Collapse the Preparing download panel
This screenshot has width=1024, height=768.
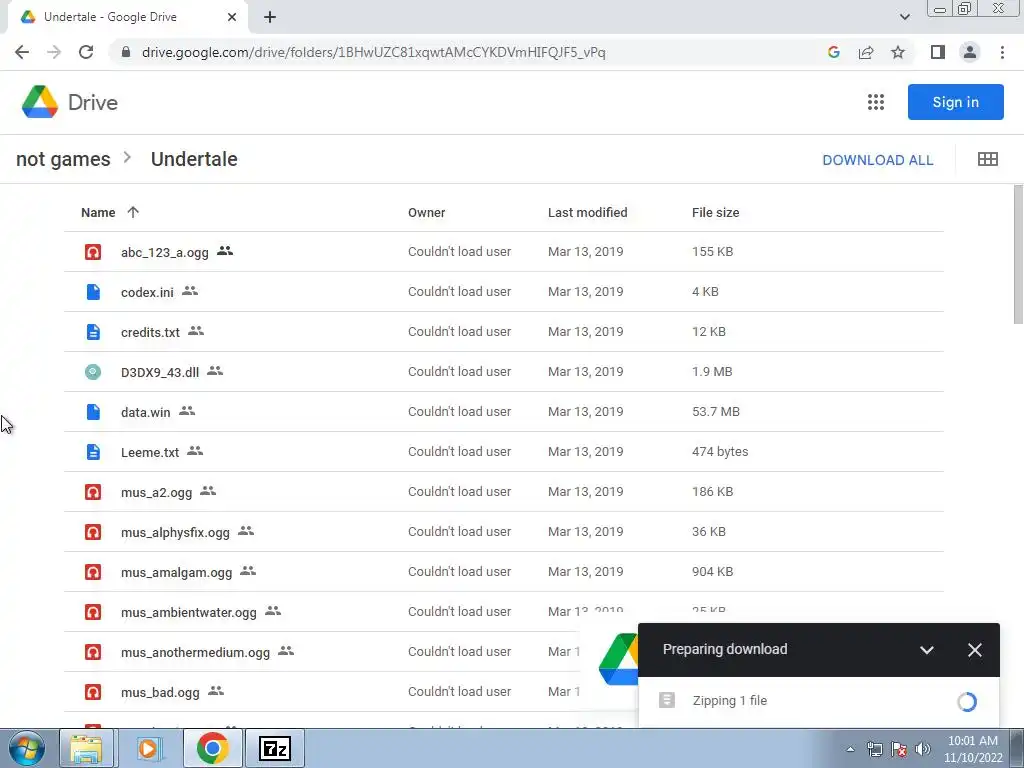[x=927, y=650]
